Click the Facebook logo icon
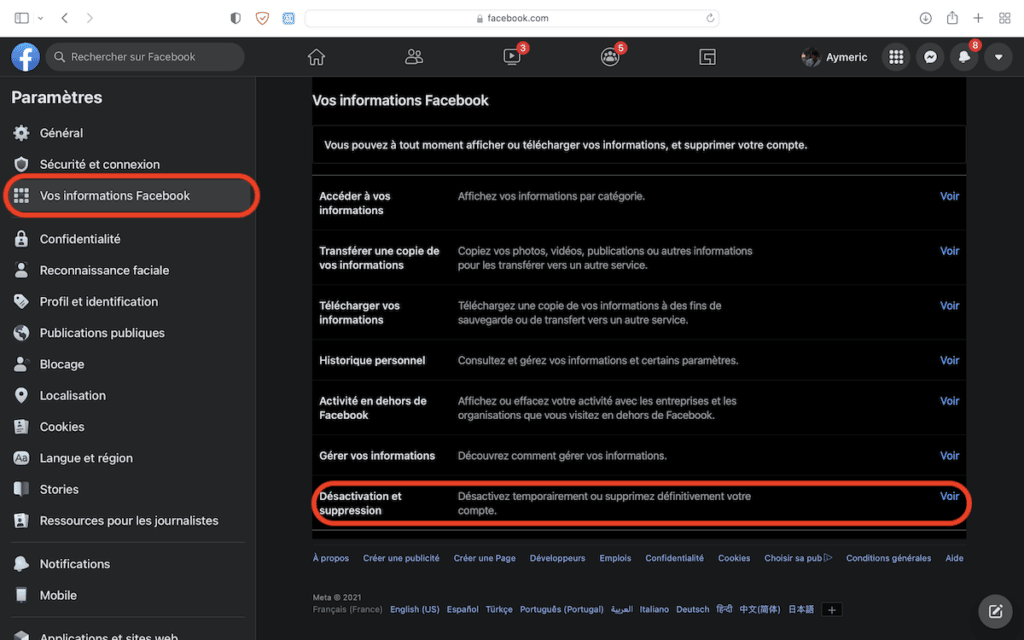1024x640 pixels. [25, 57]
